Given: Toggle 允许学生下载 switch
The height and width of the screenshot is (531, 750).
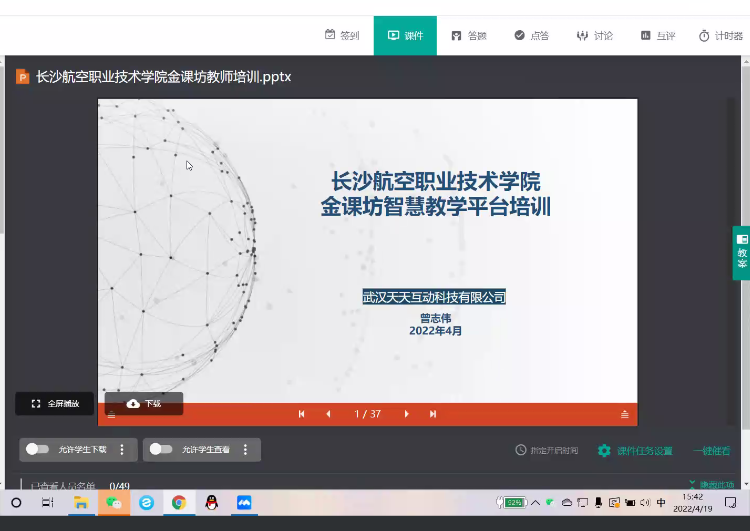Looking at the screenshot, I should click(37, 450).
